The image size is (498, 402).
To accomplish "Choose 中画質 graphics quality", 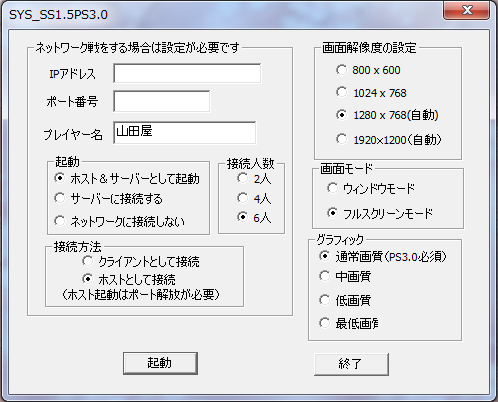I will 345,276.
